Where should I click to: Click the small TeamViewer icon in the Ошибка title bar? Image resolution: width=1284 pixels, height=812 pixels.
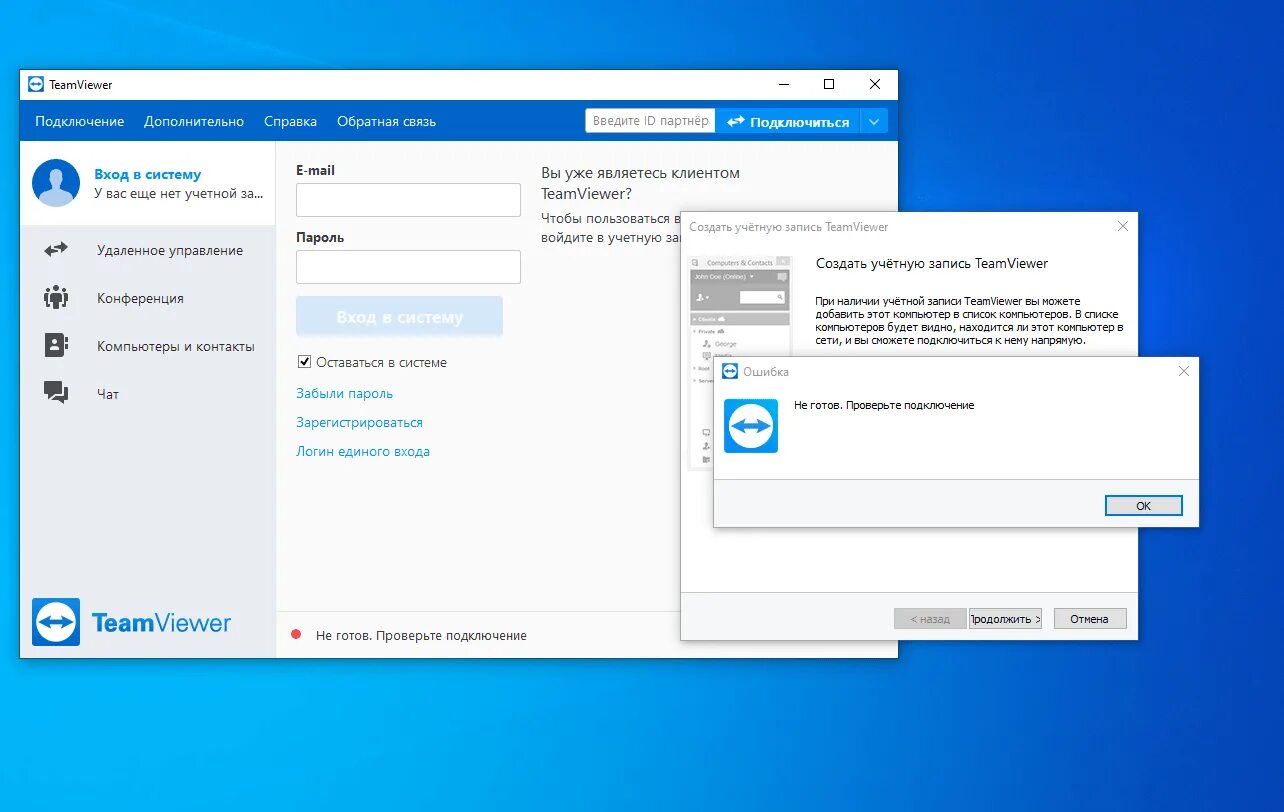coord(730,371)
